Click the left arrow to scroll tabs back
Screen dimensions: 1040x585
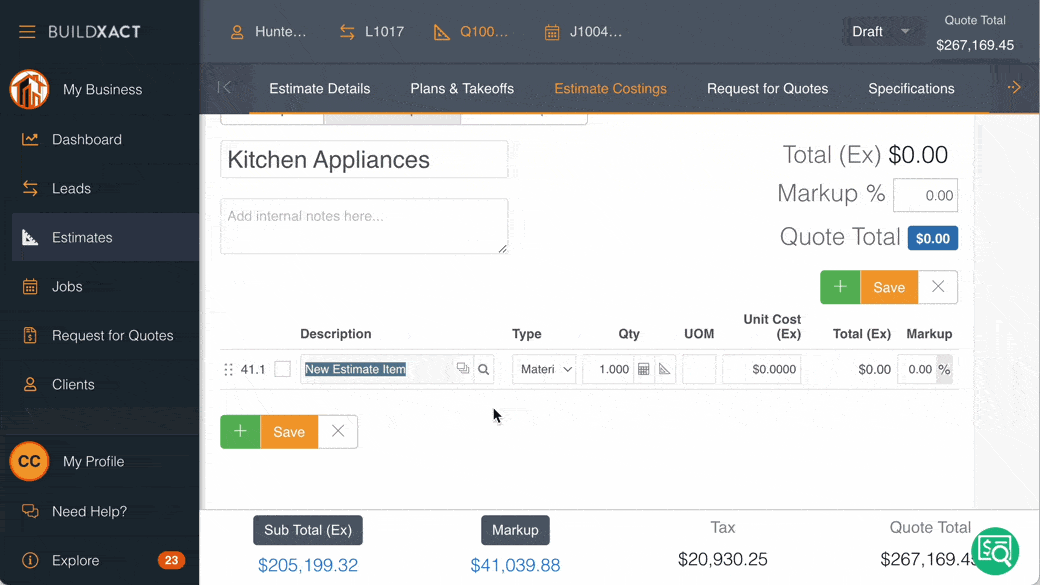pyautogui.click(x=225, y=88)
